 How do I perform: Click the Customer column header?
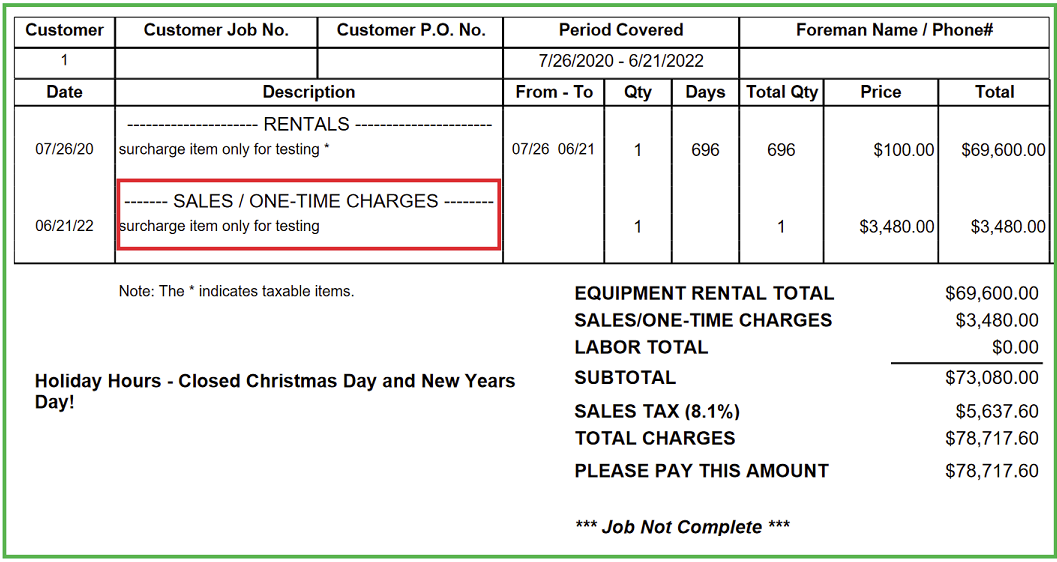pyautogui.click(x=65, y=30)
